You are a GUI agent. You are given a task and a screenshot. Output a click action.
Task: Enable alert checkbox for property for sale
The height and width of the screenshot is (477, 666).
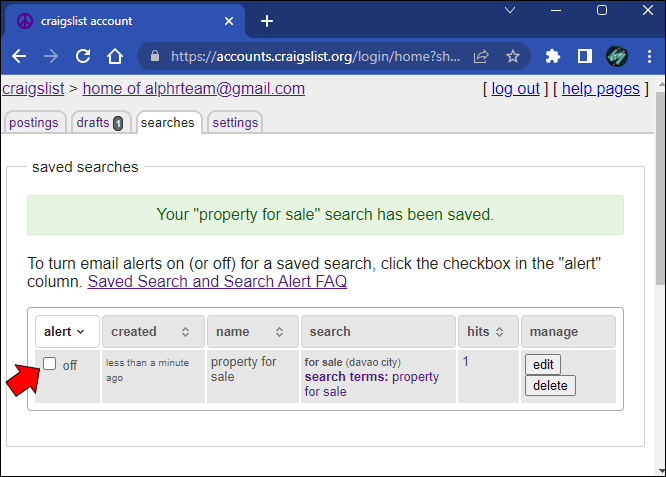[50, 364]
